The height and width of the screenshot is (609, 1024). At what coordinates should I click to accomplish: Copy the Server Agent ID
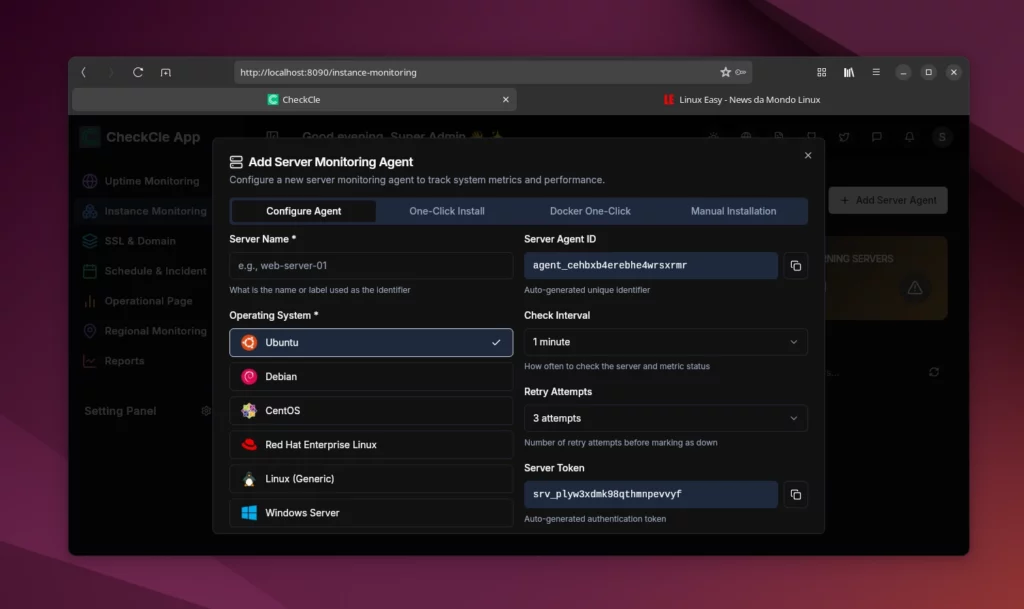[795, 266]
